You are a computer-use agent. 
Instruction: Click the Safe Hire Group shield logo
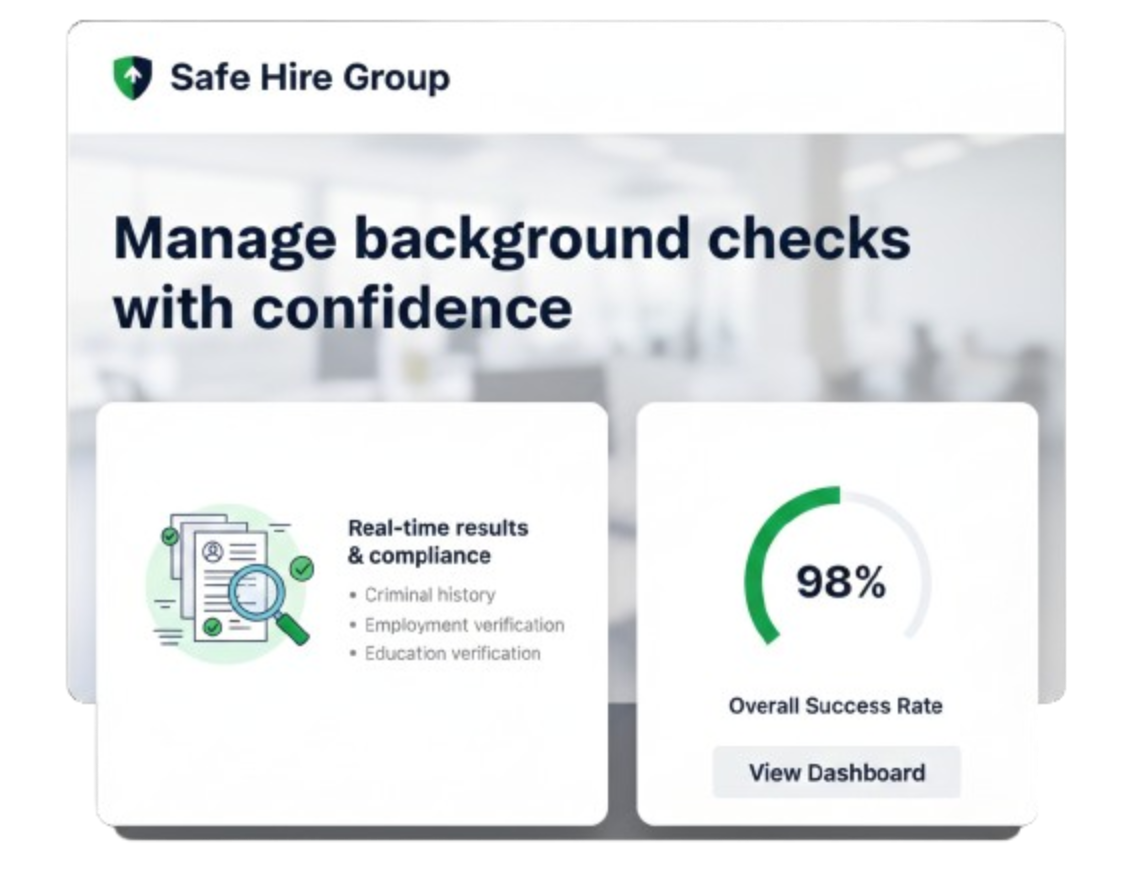[132, 77]
